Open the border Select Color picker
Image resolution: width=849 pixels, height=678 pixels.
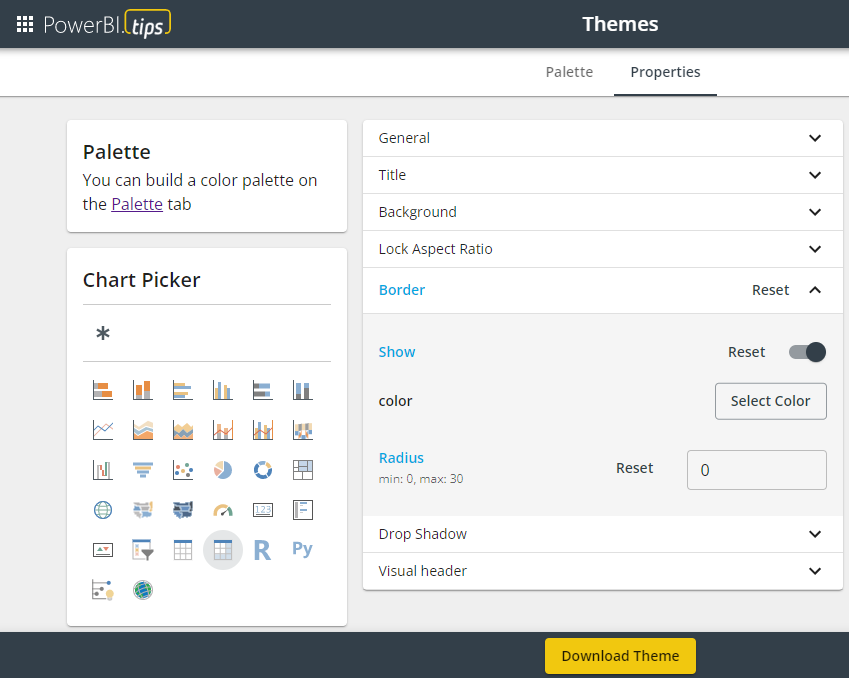[x=770, y=401]
